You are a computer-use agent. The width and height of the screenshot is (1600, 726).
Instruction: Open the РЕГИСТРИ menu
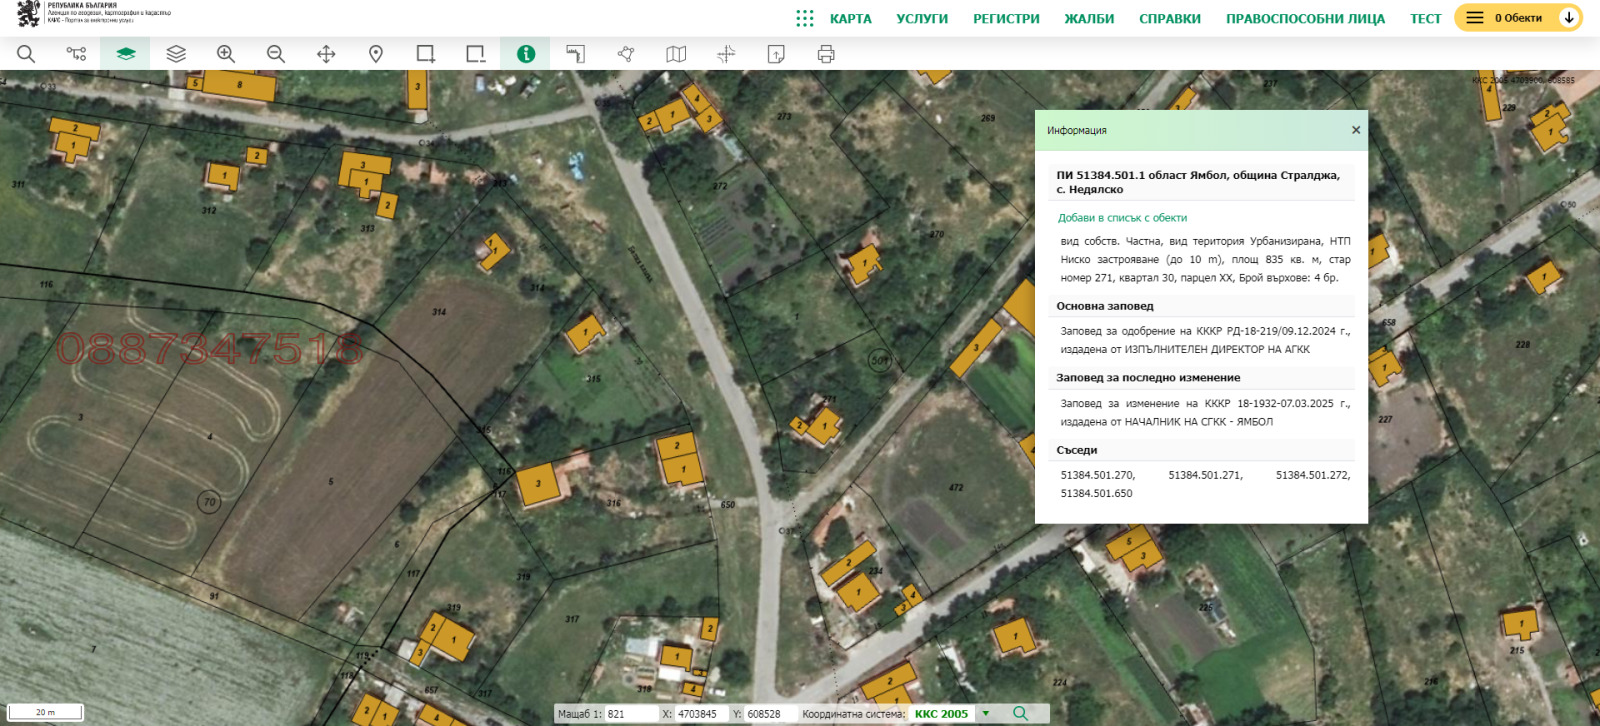click(1006, 19)
